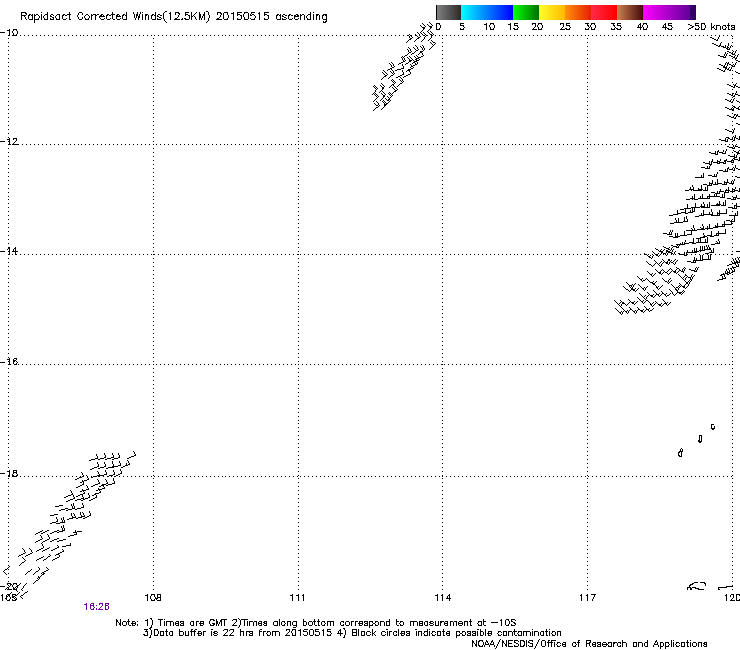The width and height of the screenshot is (740, 650).
Task: Click the 'Note: 1) Times are GMT' footnote line
Action: [x=316, y=623]
